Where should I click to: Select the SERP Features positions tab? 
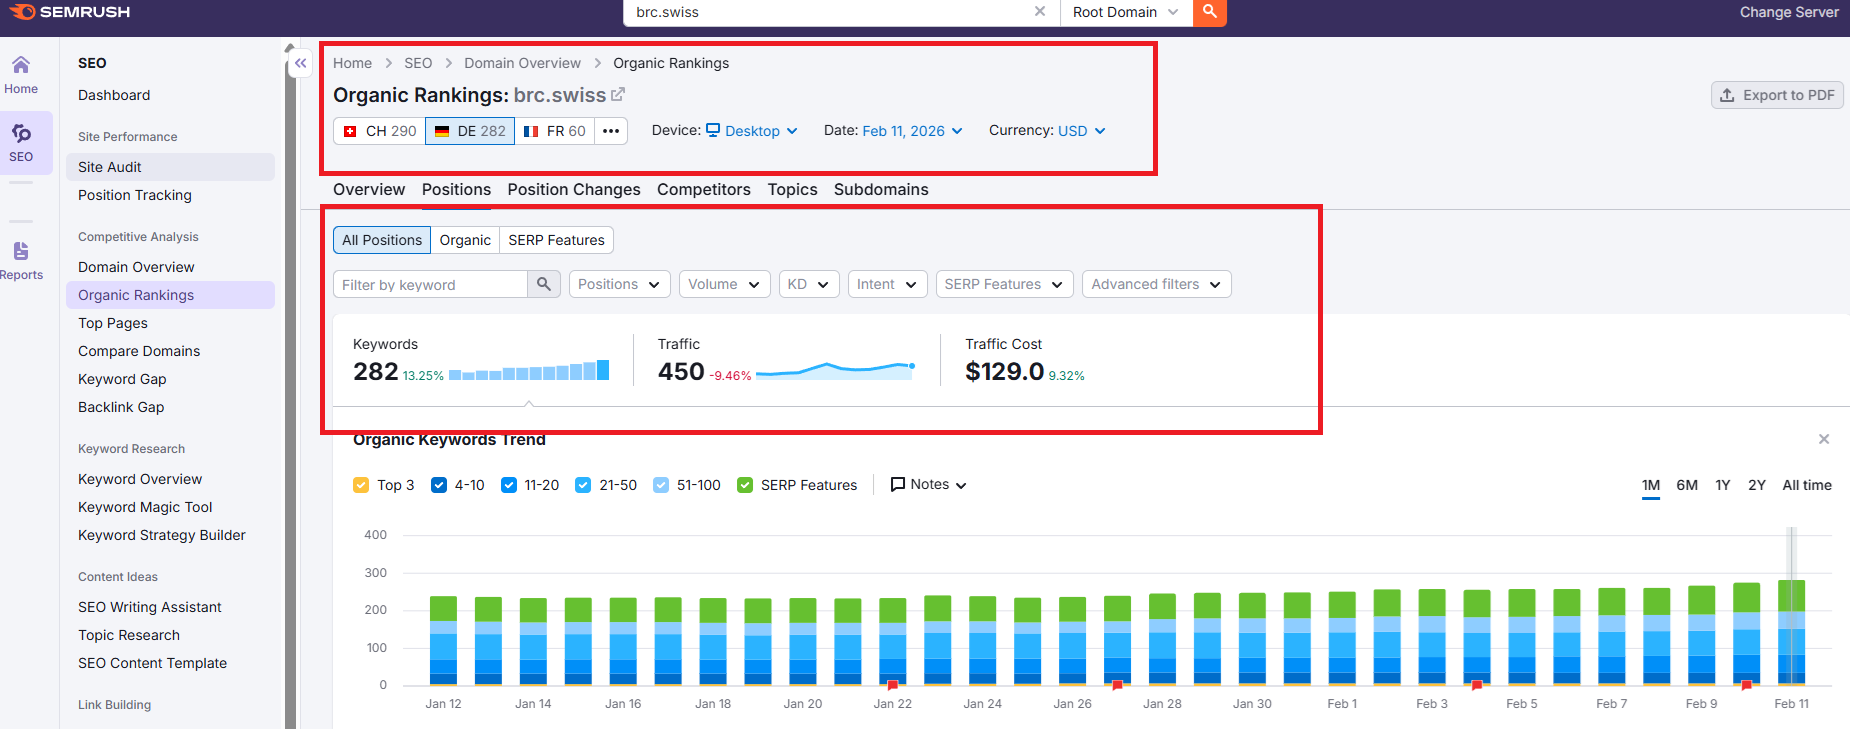point(556,240)
